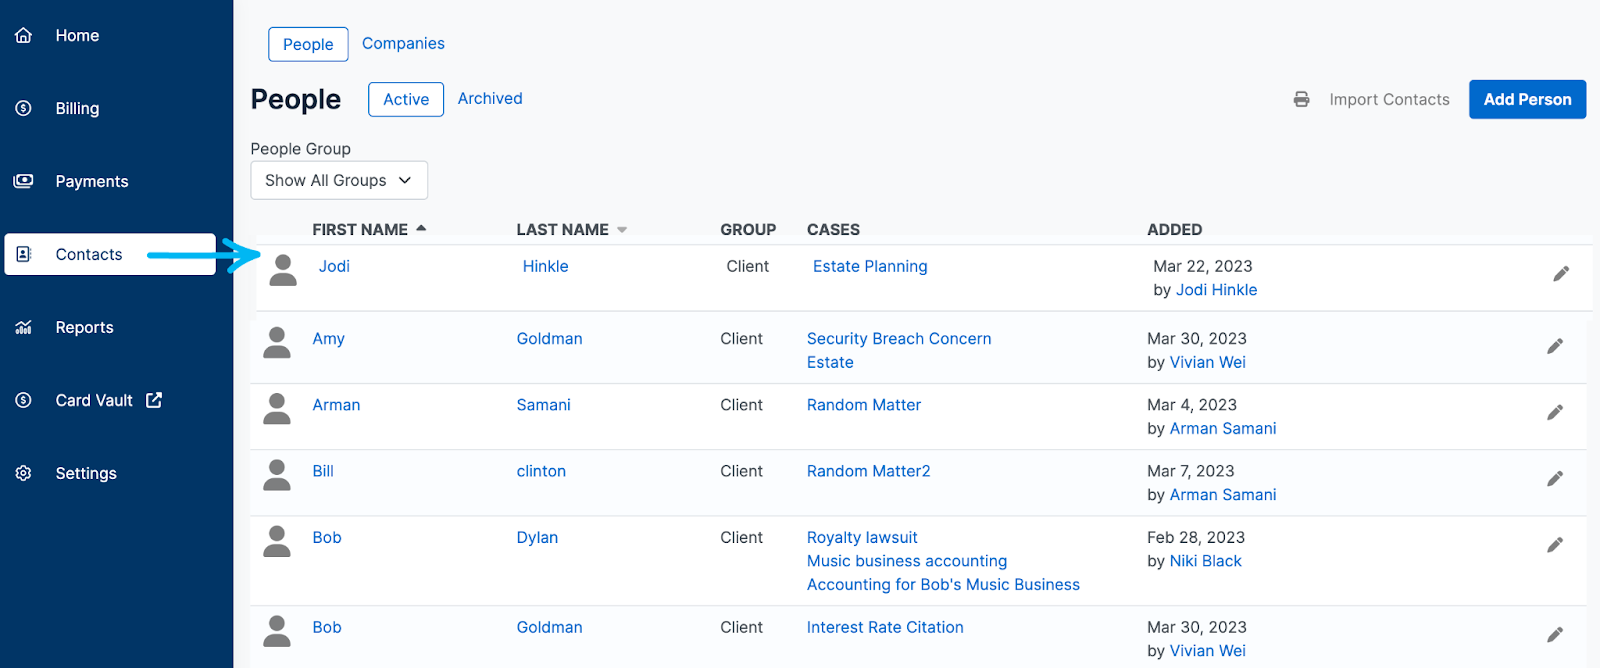Click the pencil edit icon for Bob Dylan
This screenshot has width=1600, height=668.
[1554, 545]
